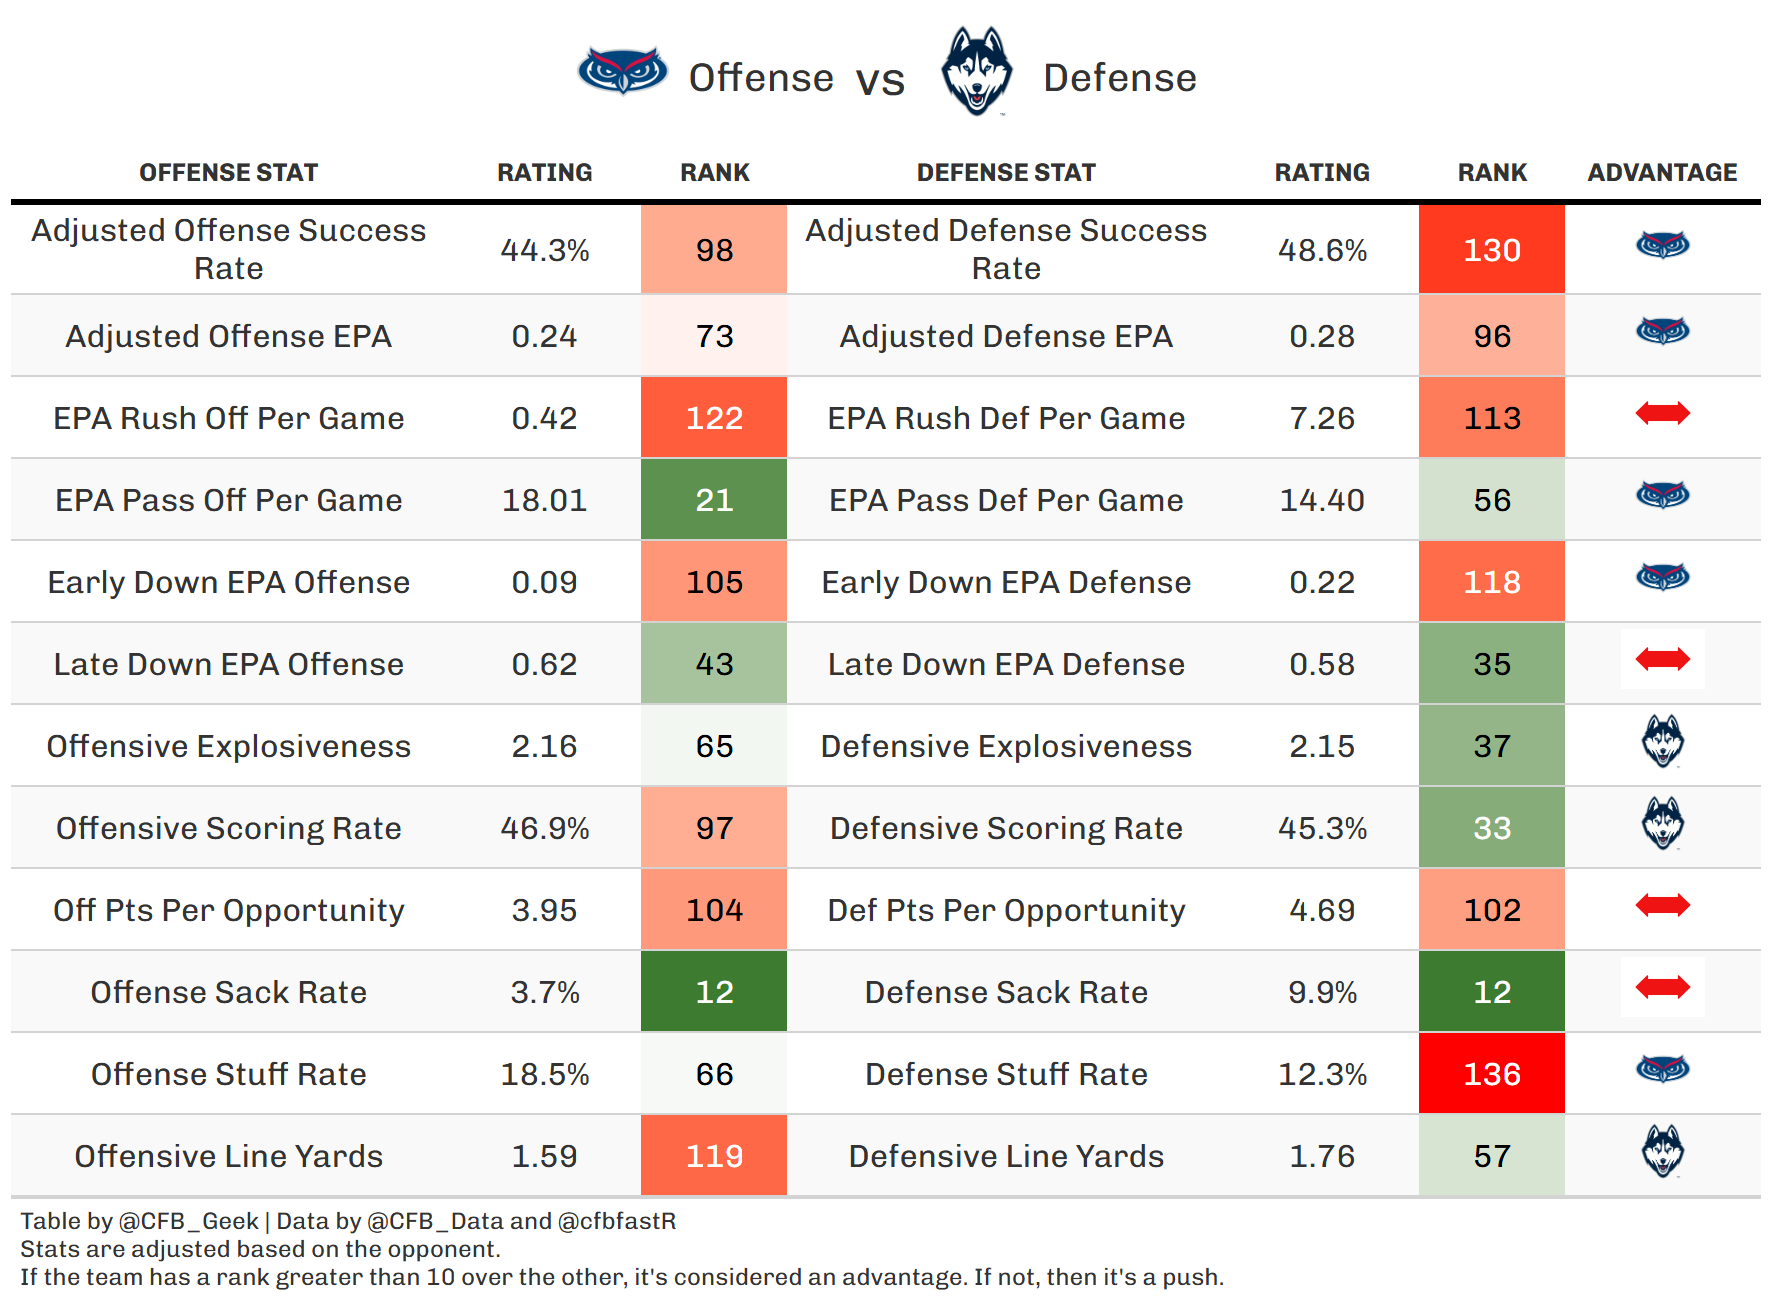Click the ADVANTAGE column header
The image size is (1770, 1312).
click(1662, 173)
